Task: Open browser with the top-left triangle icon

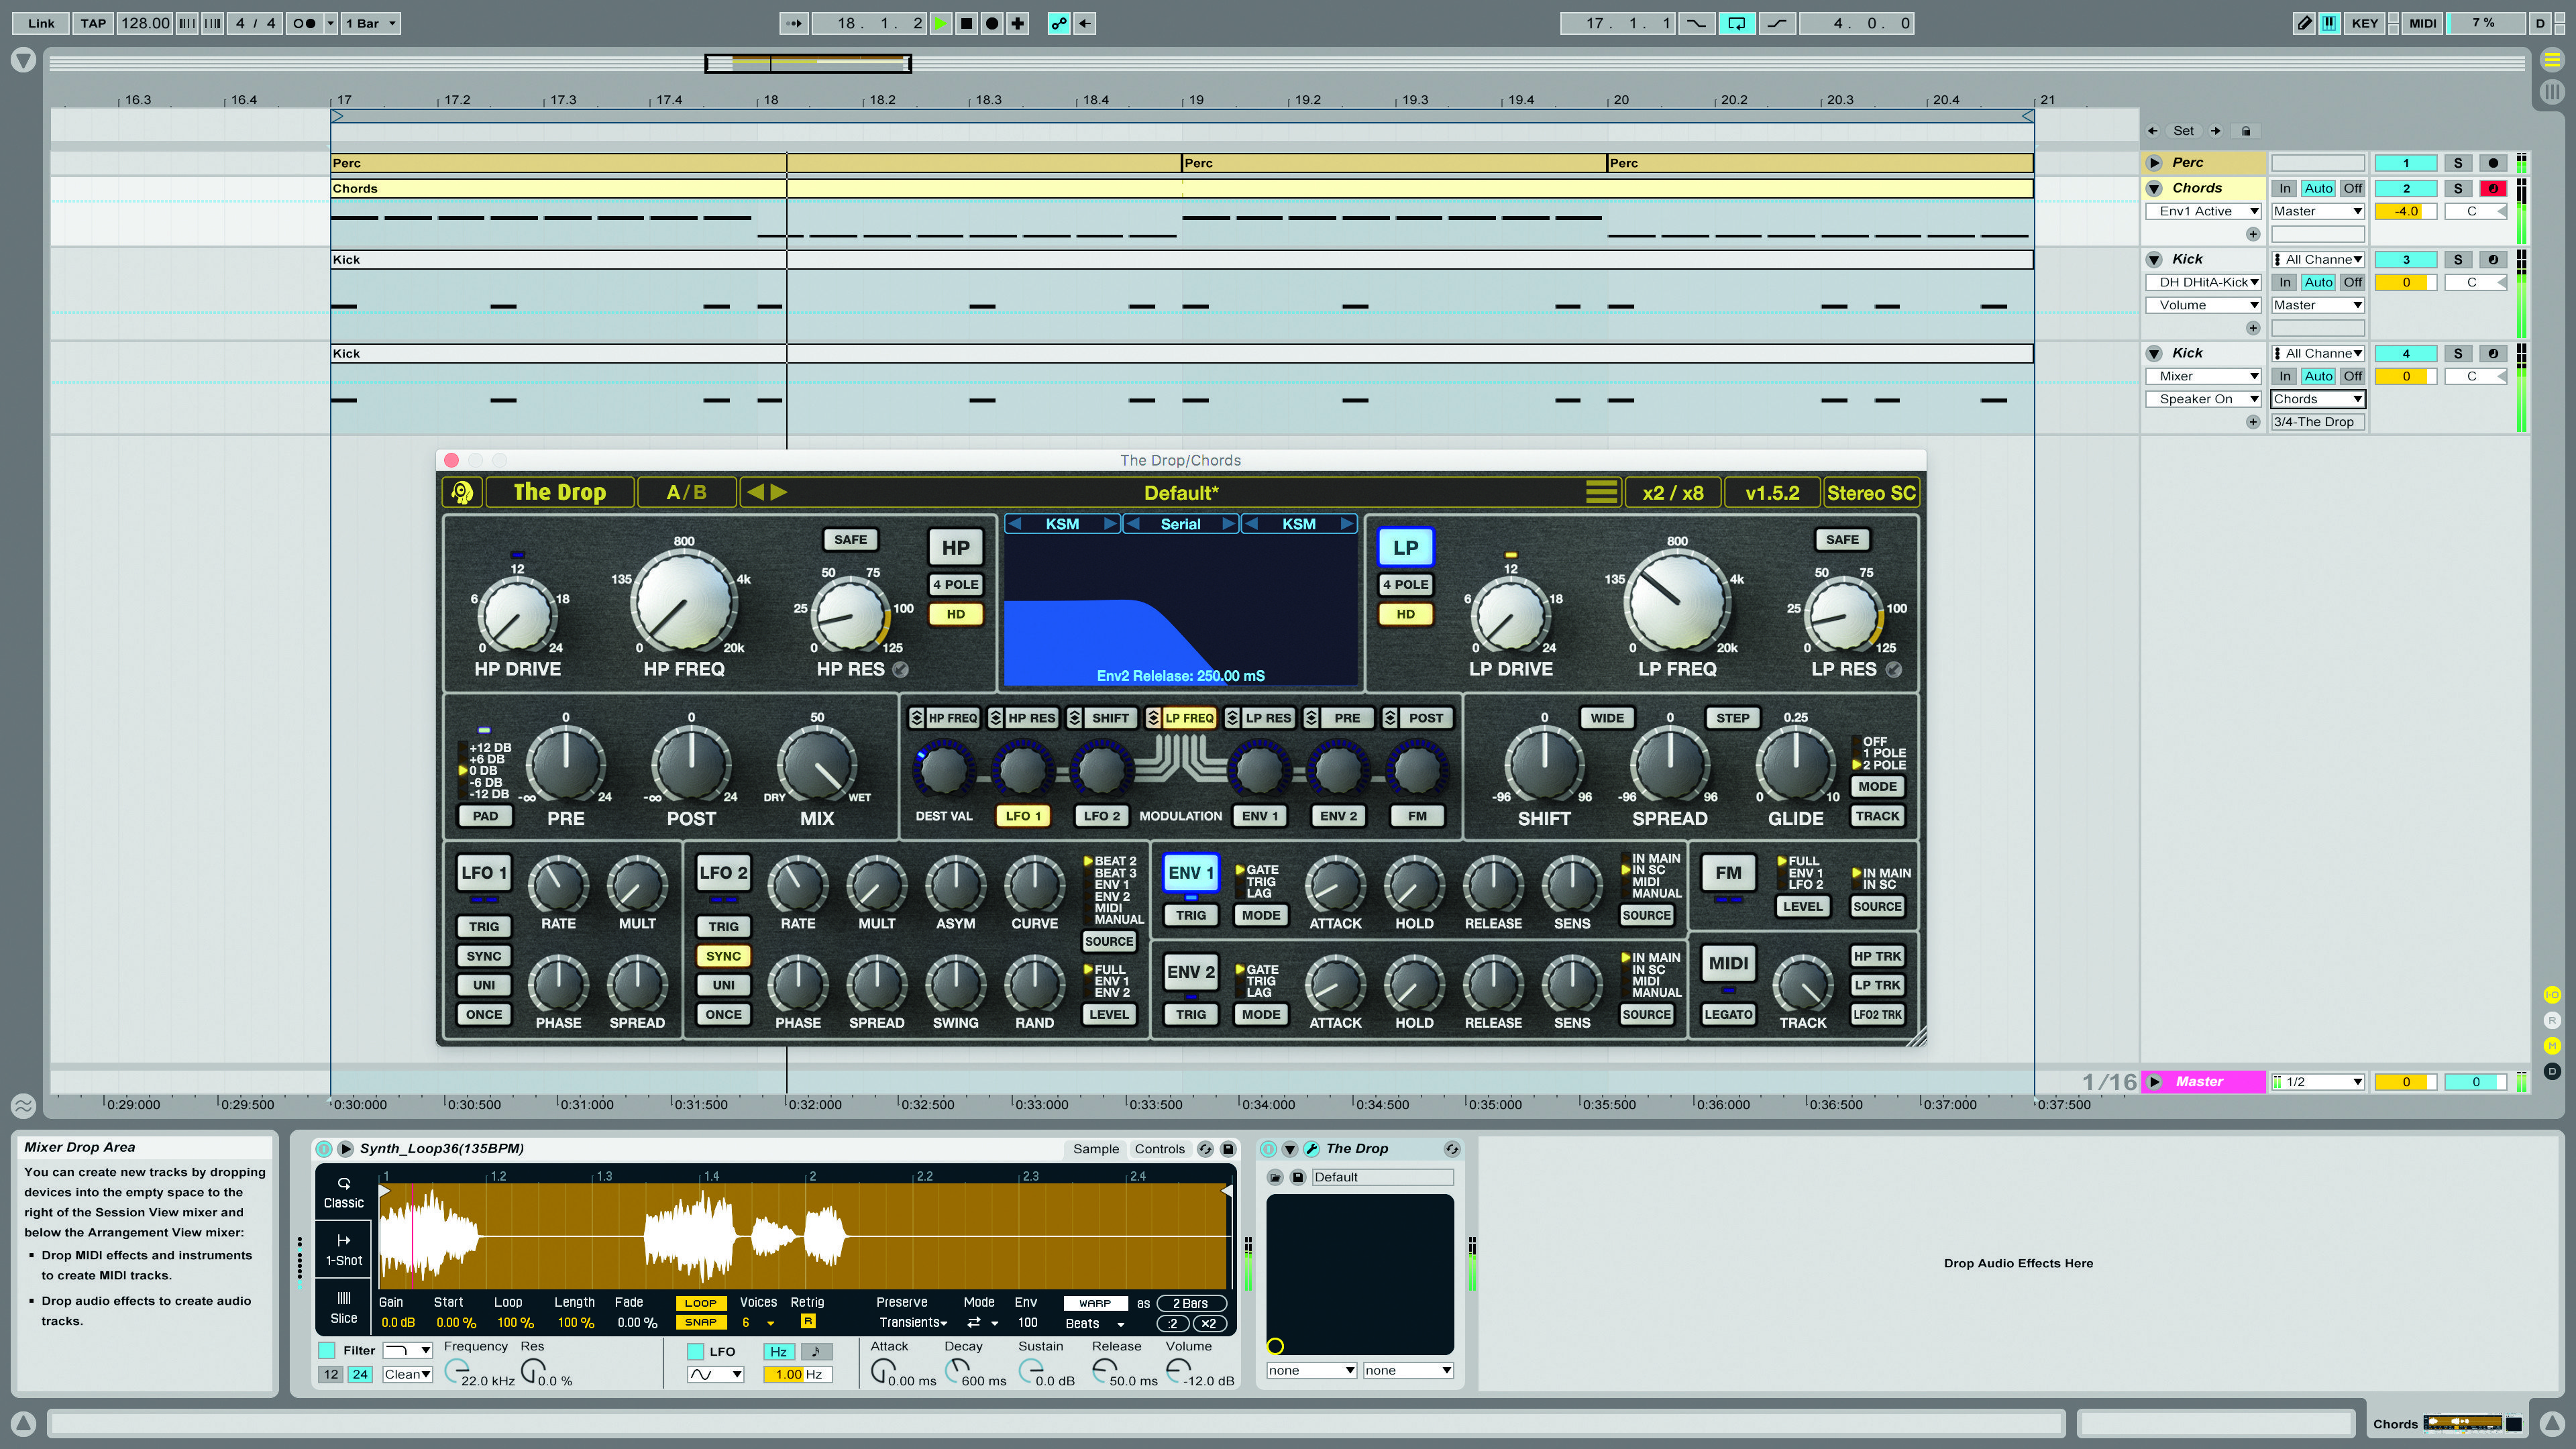Action: (x=23, y=61)
